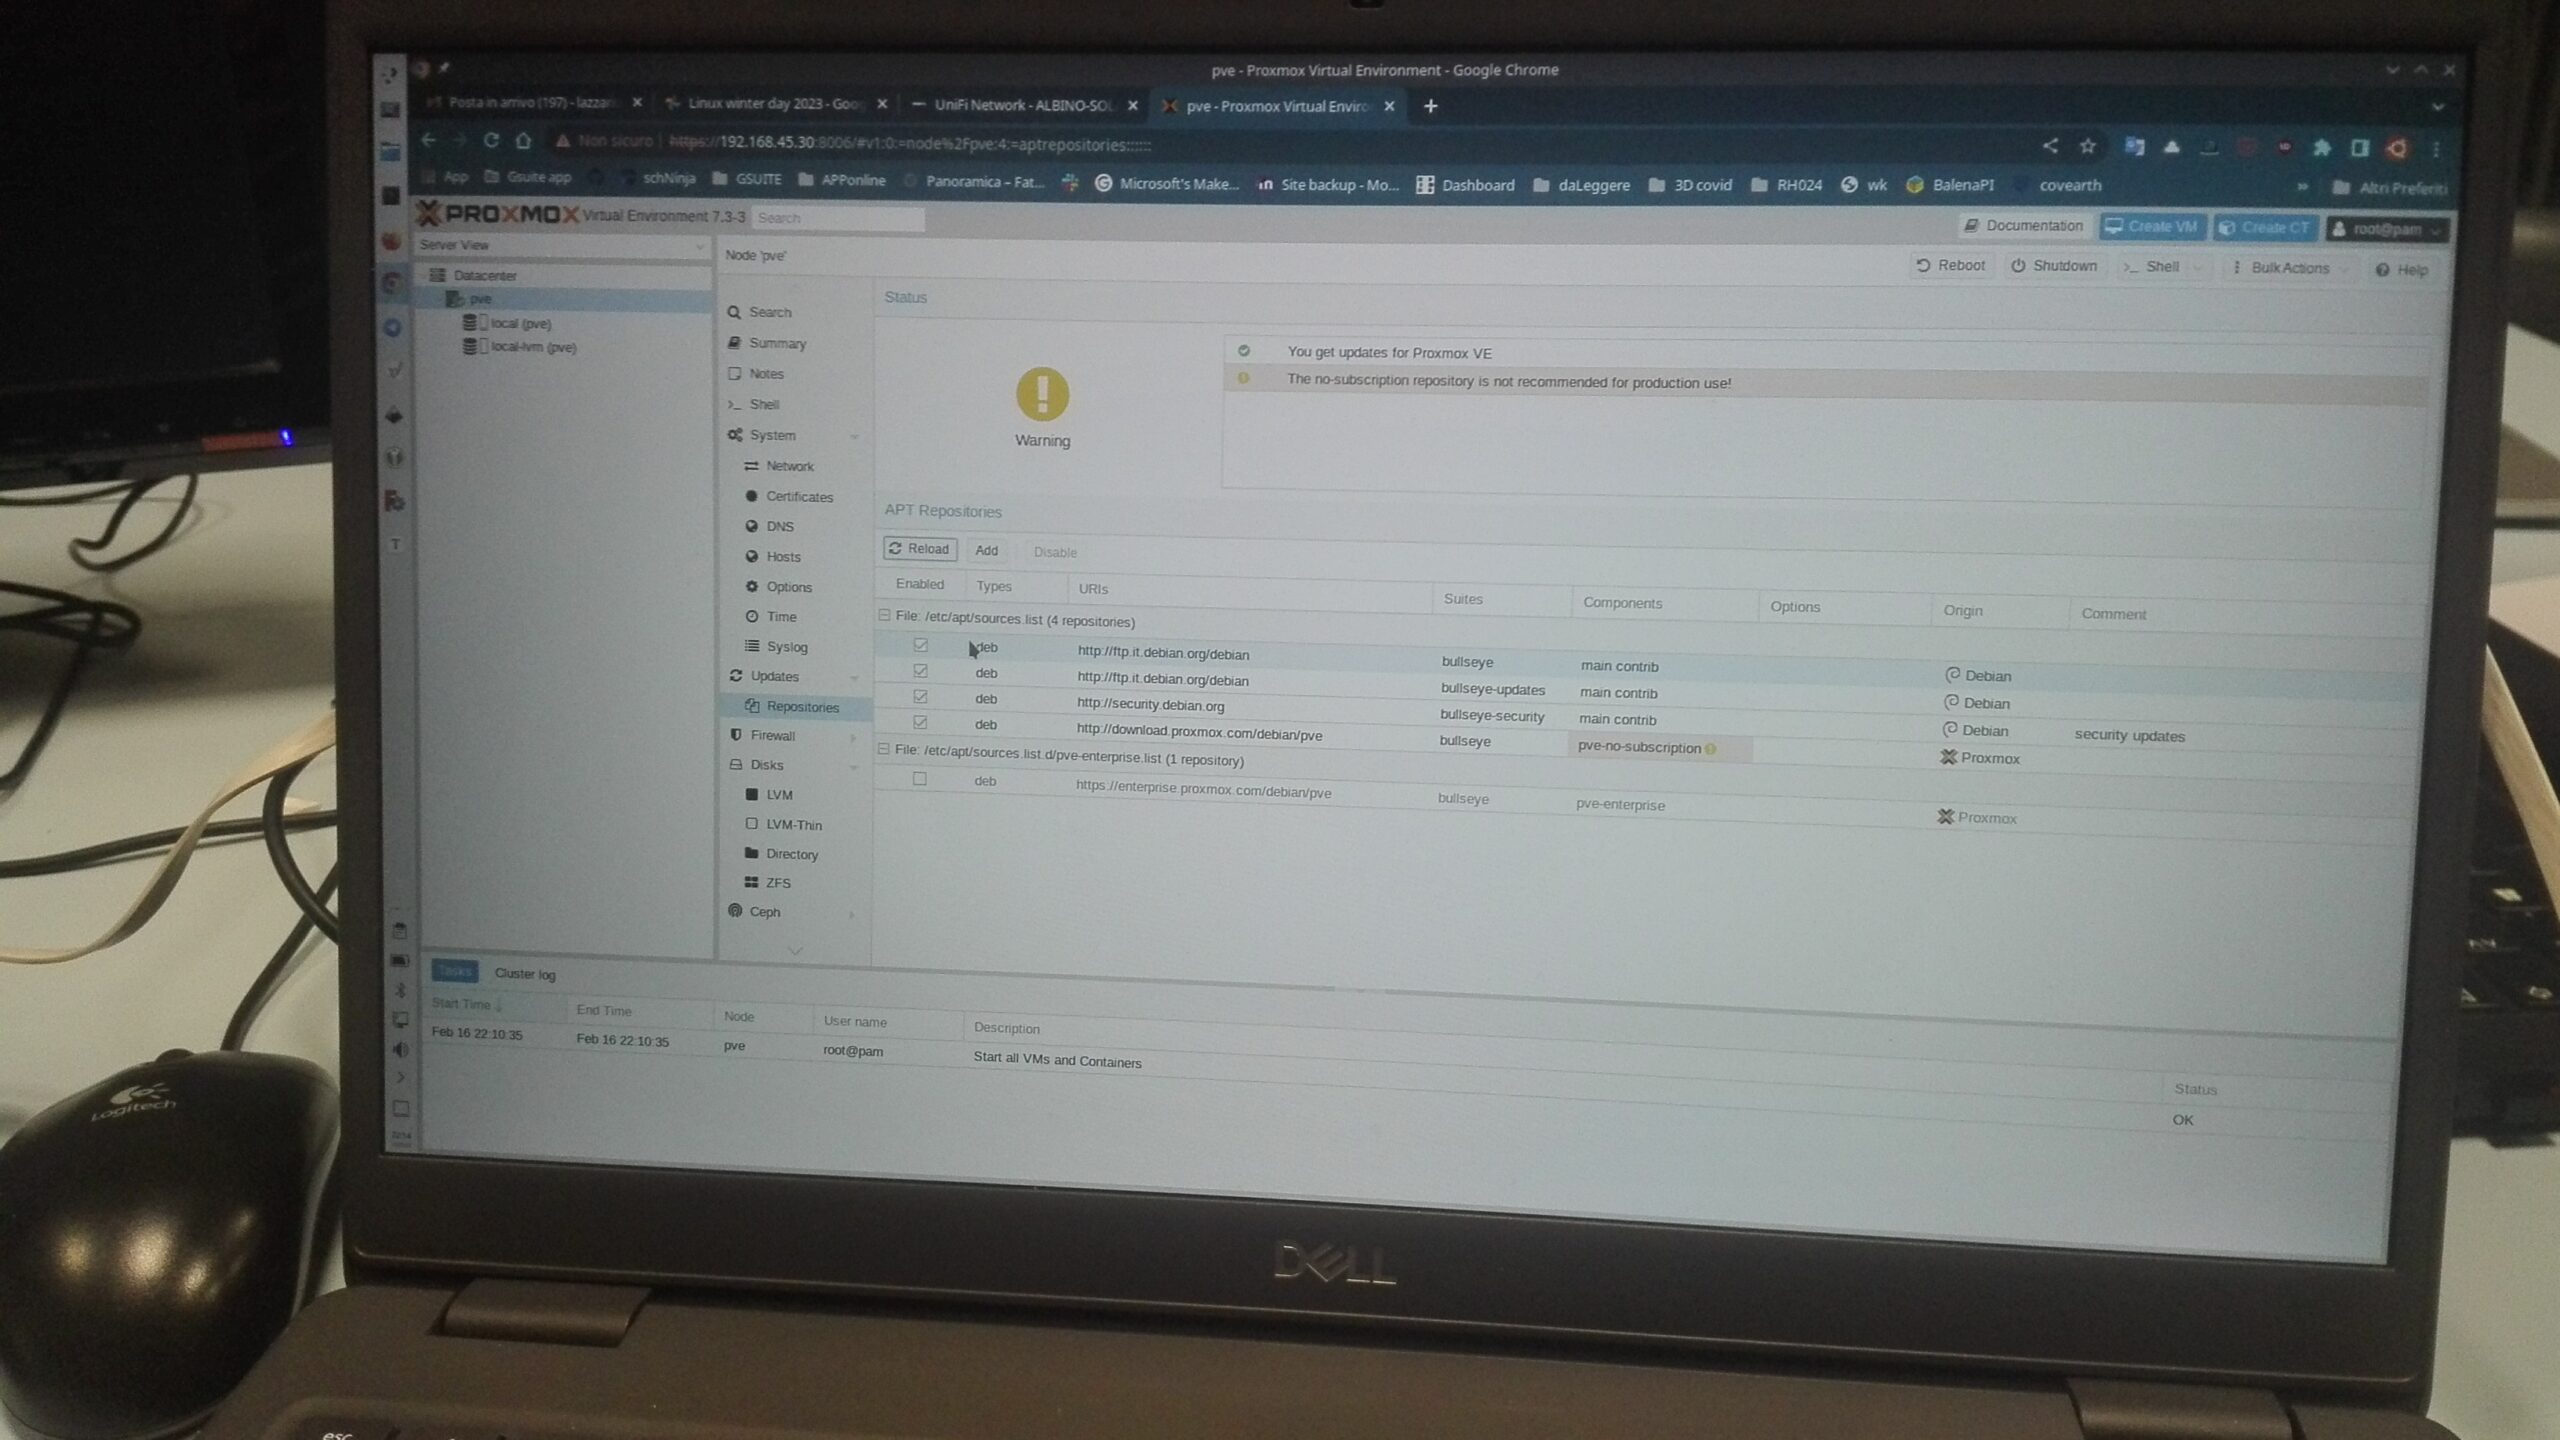Viewport: 2560px width, 1440px height.
Task: Open the BalenaPI bookmark
Action: click(1950, 185)
